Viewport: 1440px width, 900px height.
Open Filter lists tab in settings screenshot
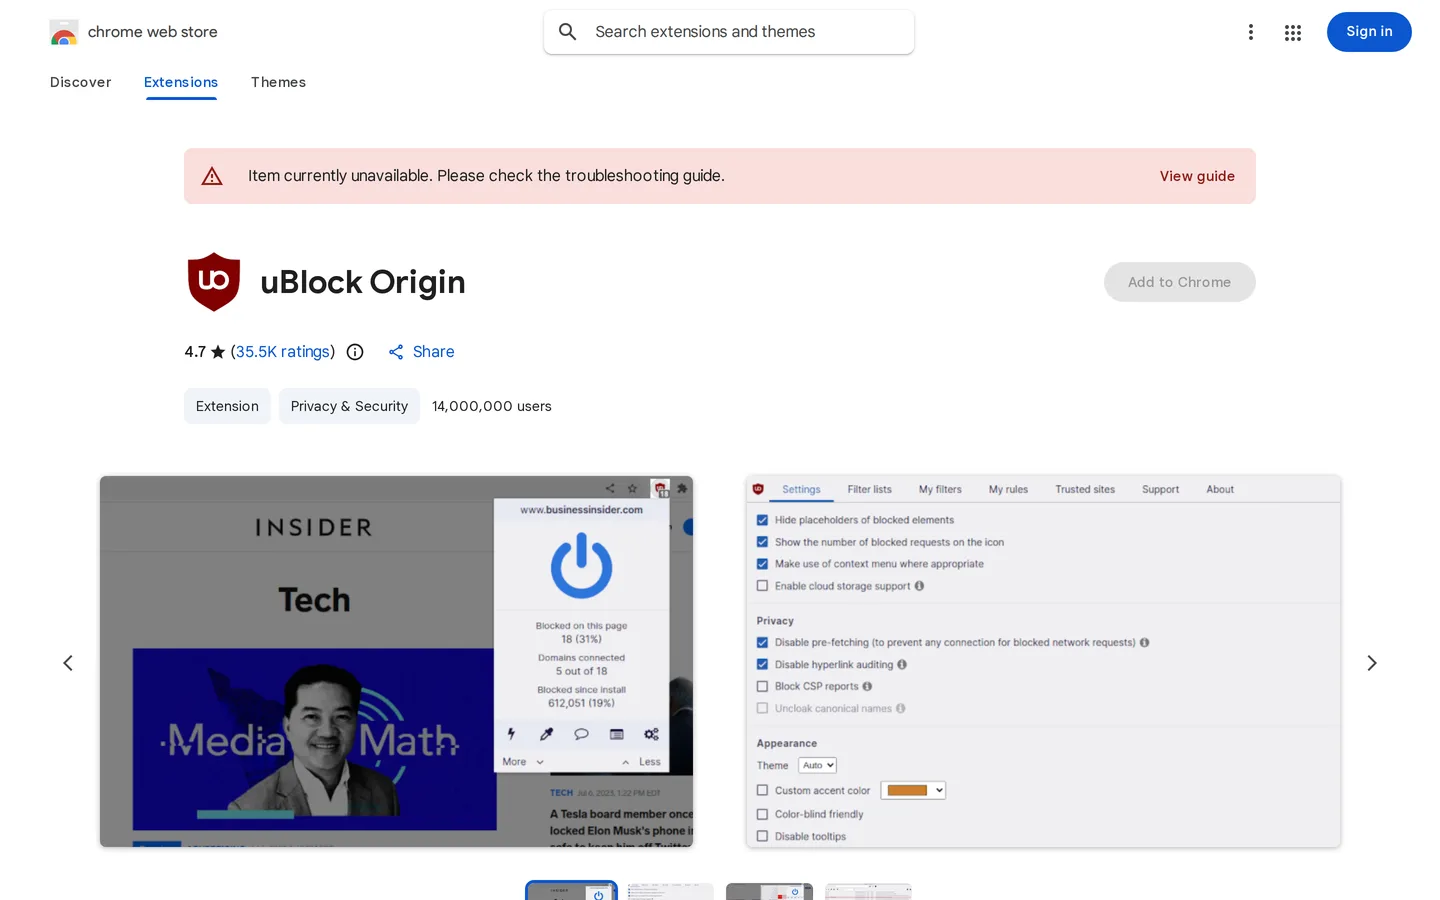[x=869, y=490]
